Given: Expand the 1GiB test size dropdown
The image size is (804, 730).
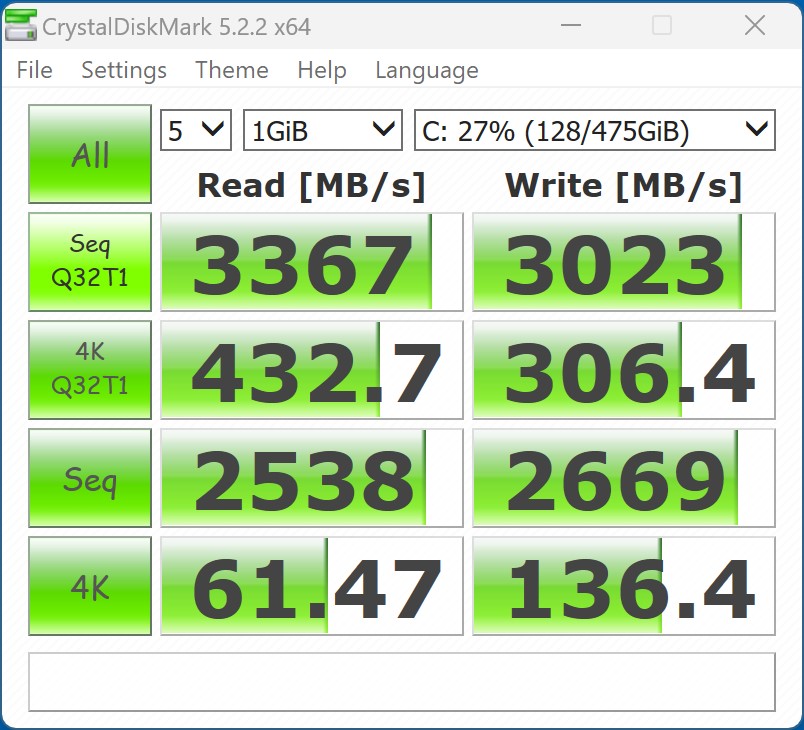Looking at the screenshot, I should click(323, 130).
